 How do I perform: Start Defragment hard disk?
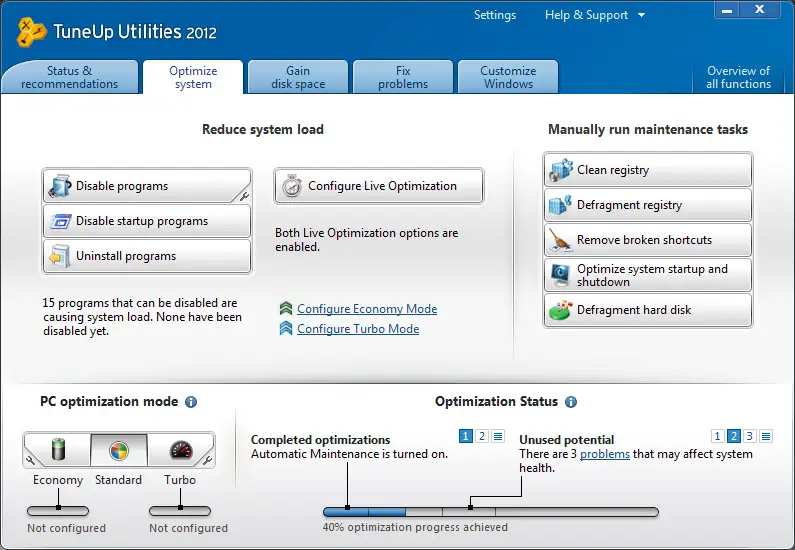[648, 310]
